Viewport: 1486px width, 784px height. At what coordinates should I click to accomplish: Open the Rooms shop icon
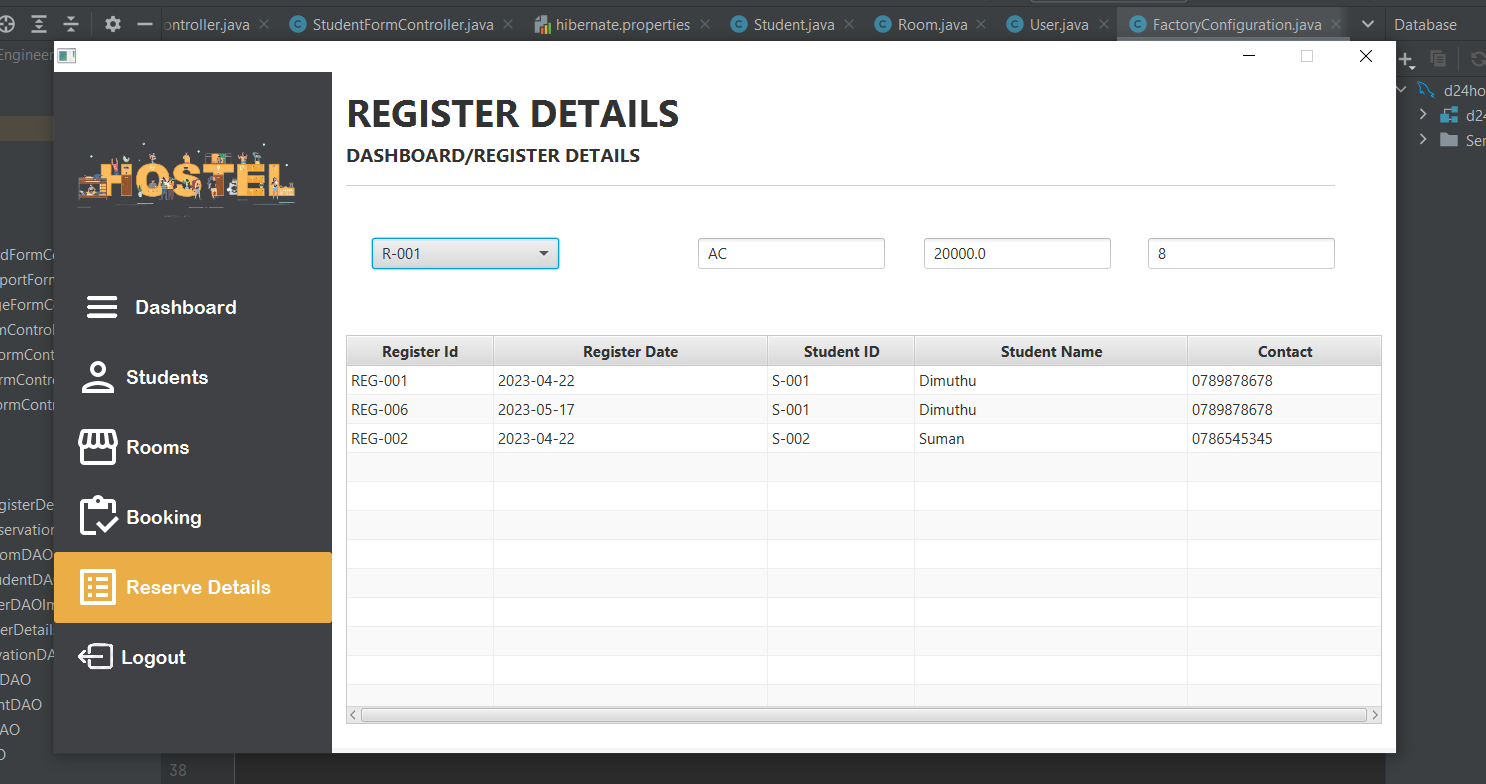pyautogui.click(x=97, y=447)
